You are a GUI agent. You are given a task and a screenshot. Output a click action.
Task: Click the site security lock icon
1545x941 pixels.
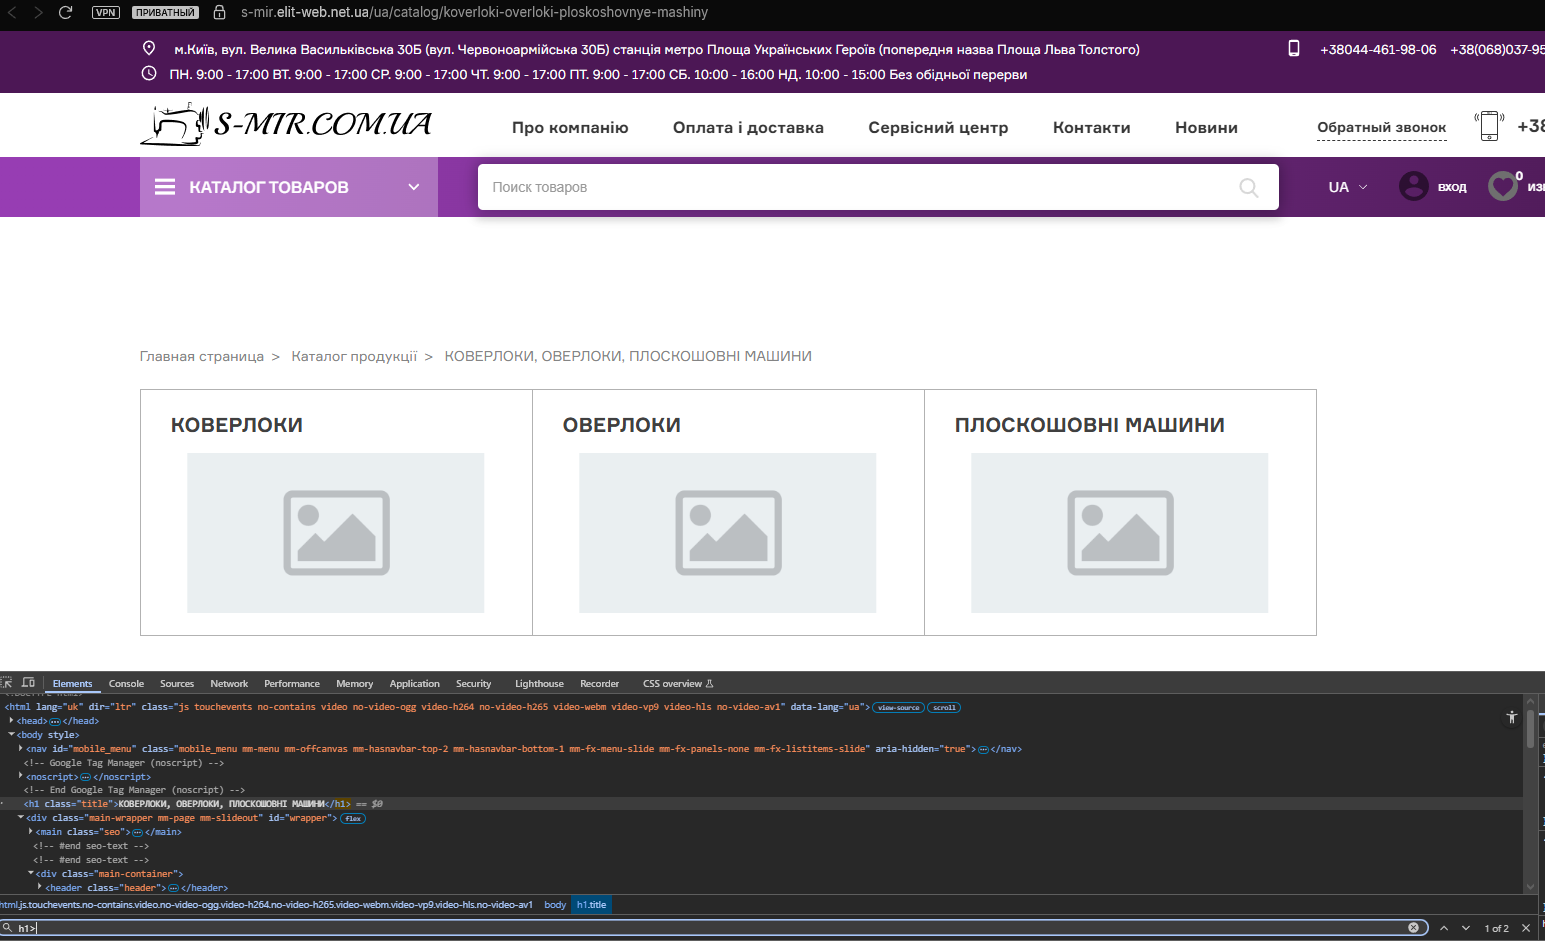219,12
